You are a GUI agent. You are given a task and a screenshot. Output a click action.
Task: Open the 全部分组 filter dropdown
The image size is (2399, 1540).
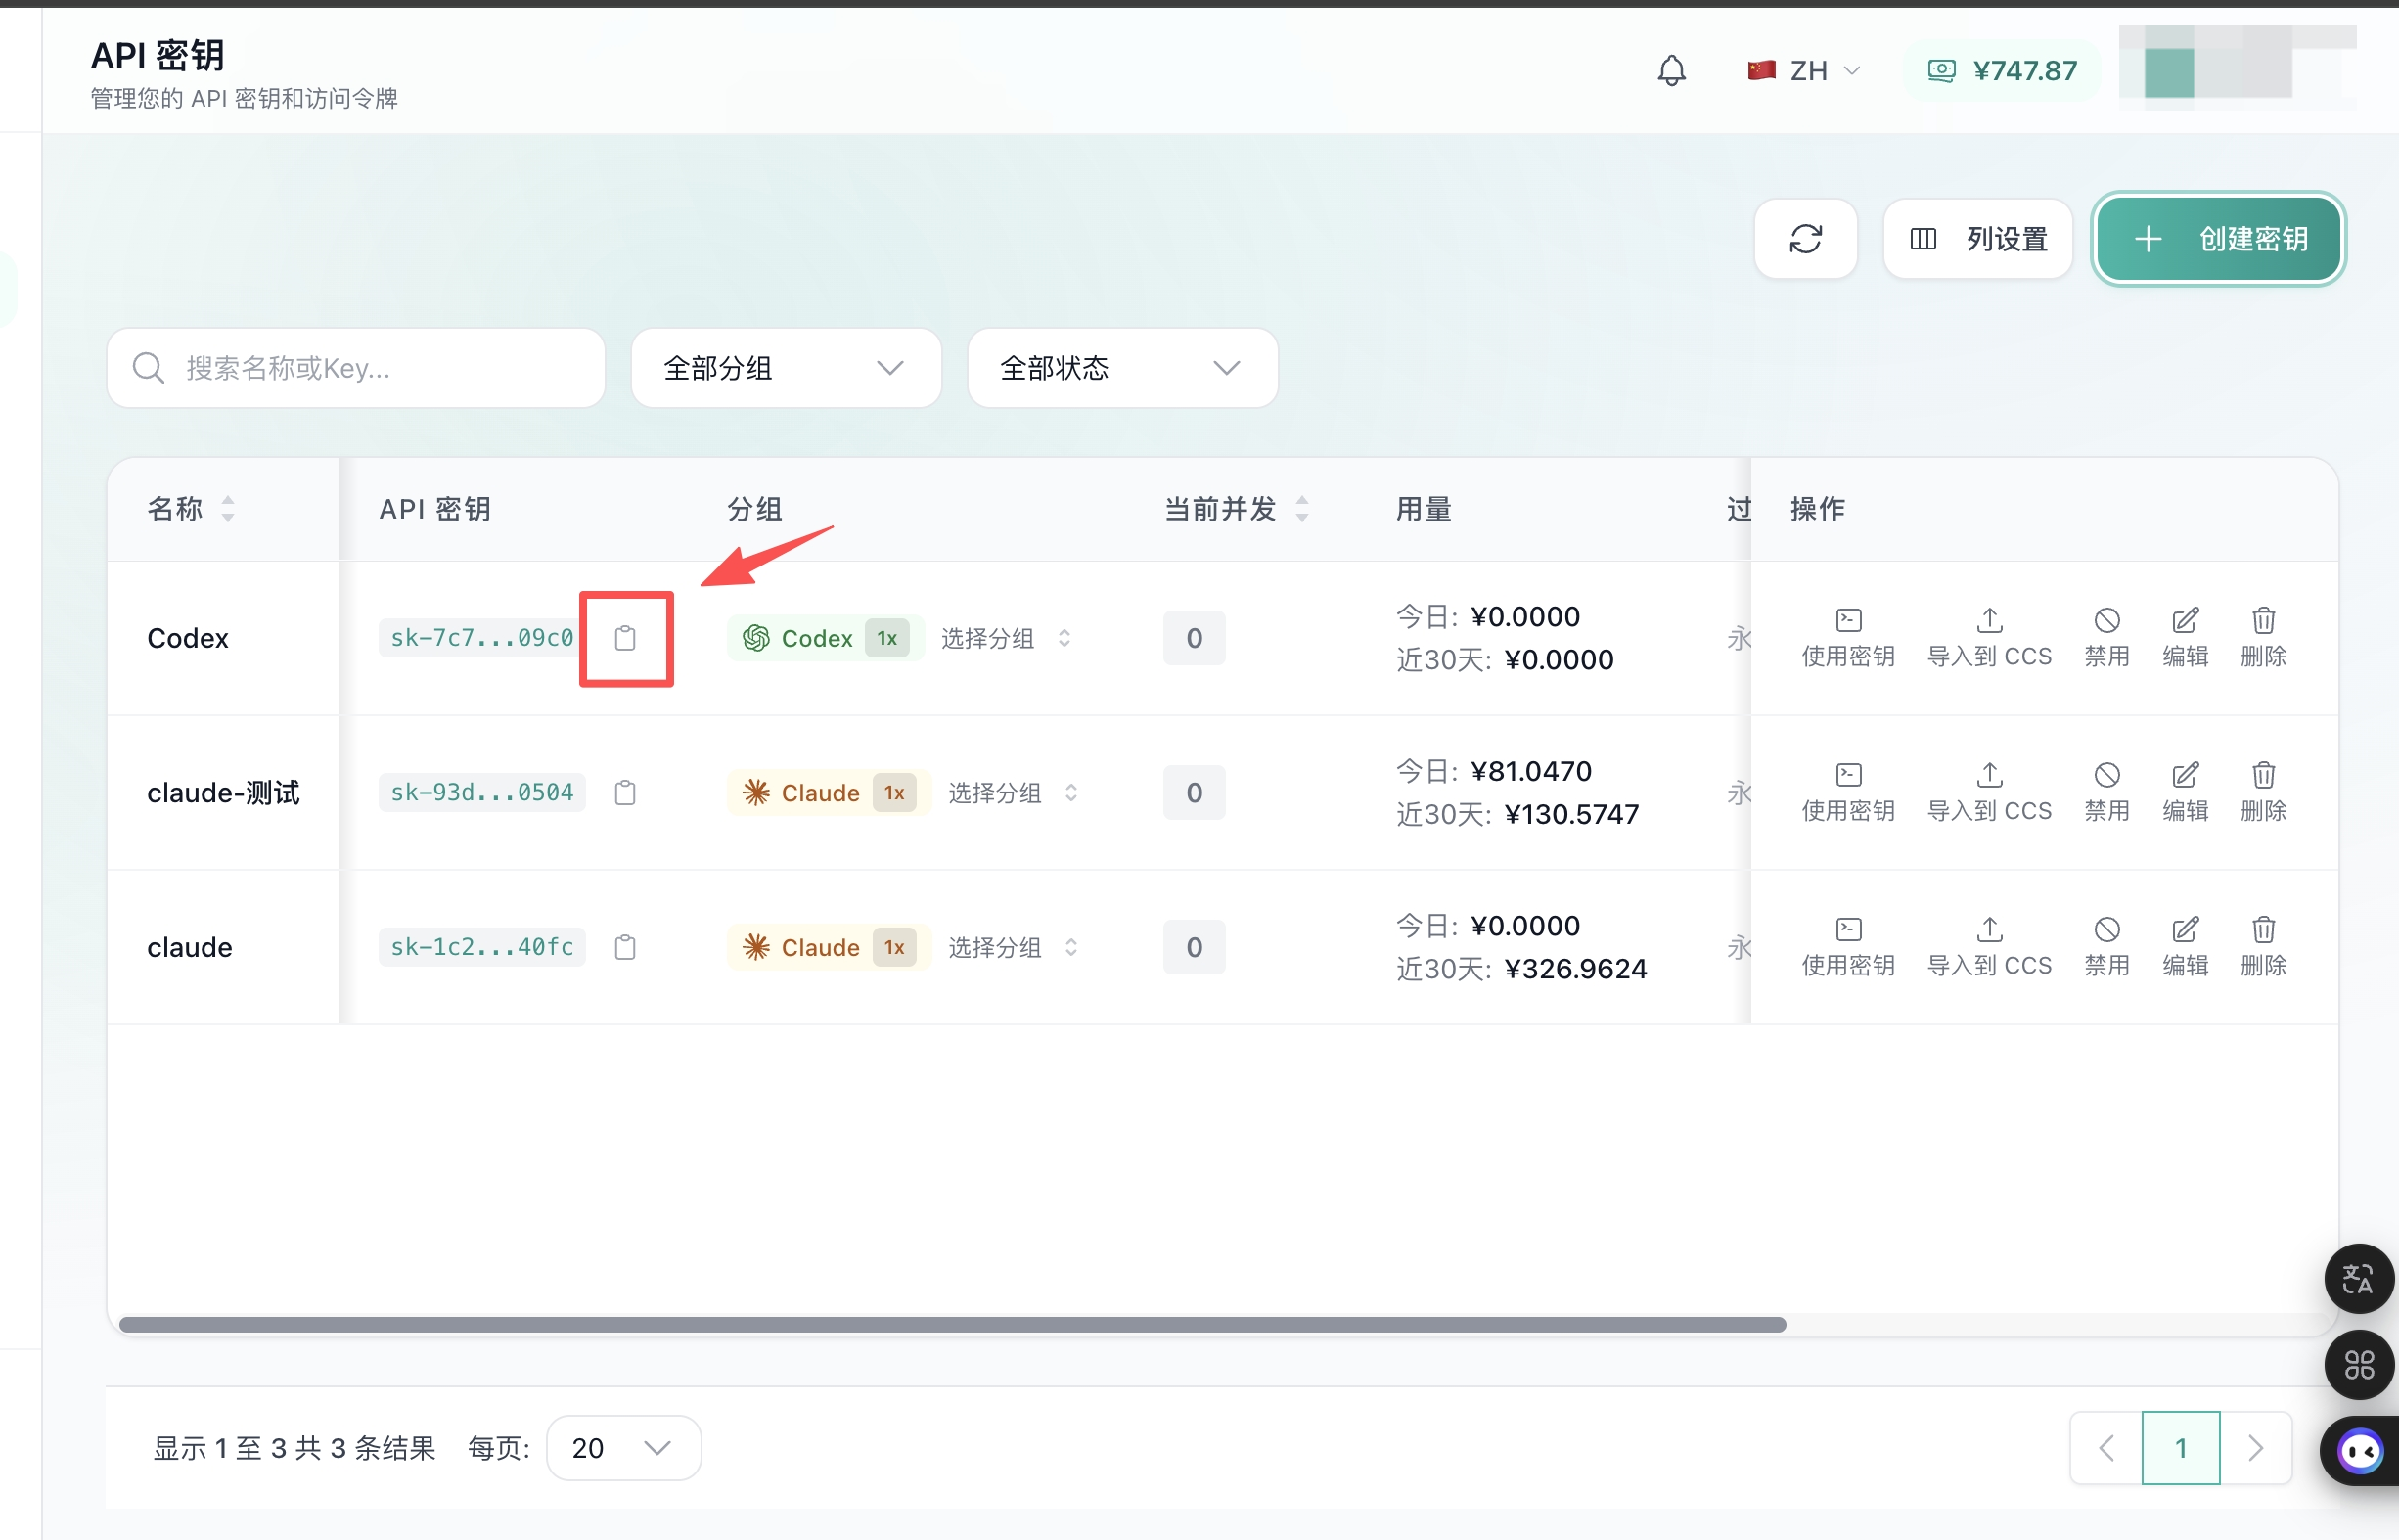tap(786, 368)
